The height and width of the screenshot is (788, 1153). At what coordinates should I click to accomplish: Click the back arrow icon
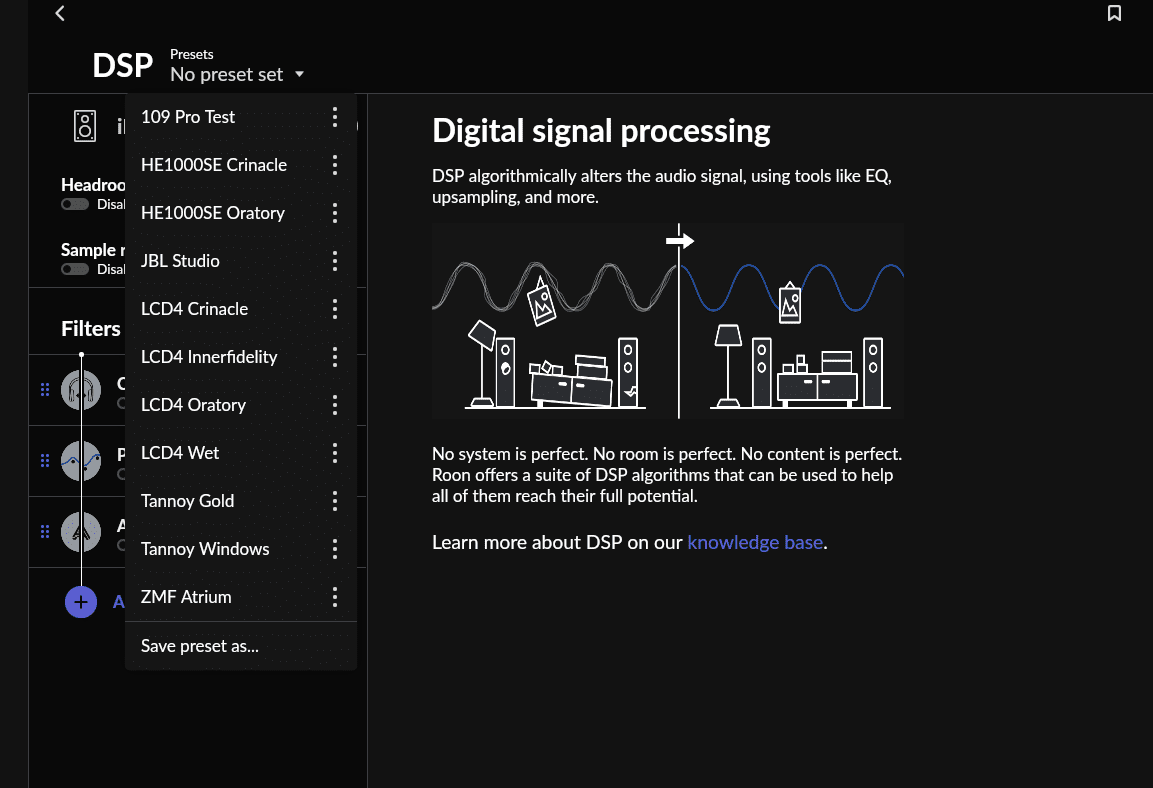(60, 13)
